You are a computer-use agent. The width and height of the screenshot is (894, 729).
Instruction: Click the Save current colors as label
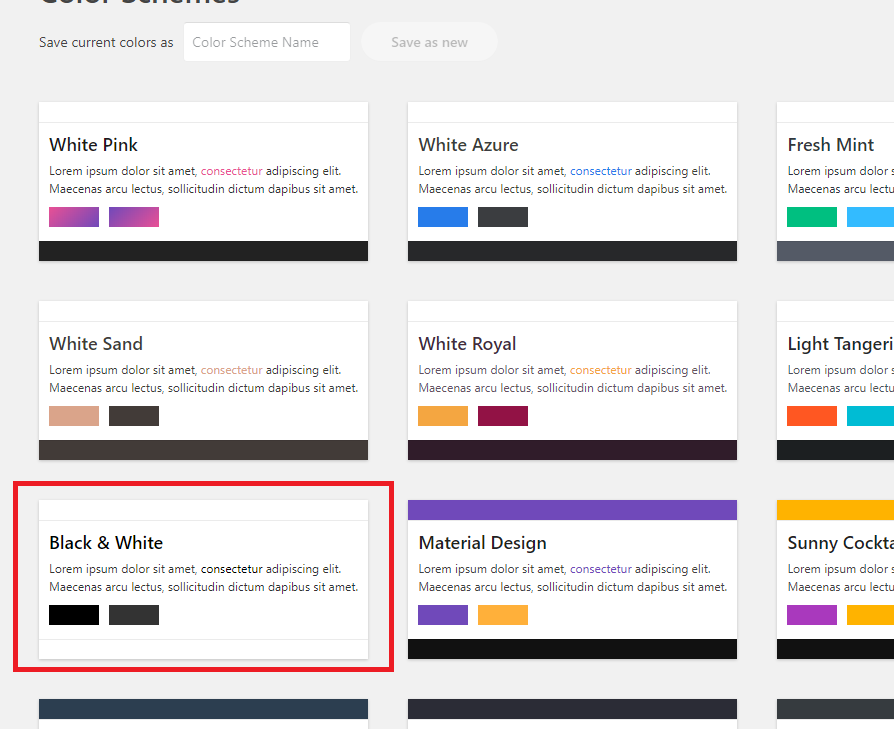[106, 42]
